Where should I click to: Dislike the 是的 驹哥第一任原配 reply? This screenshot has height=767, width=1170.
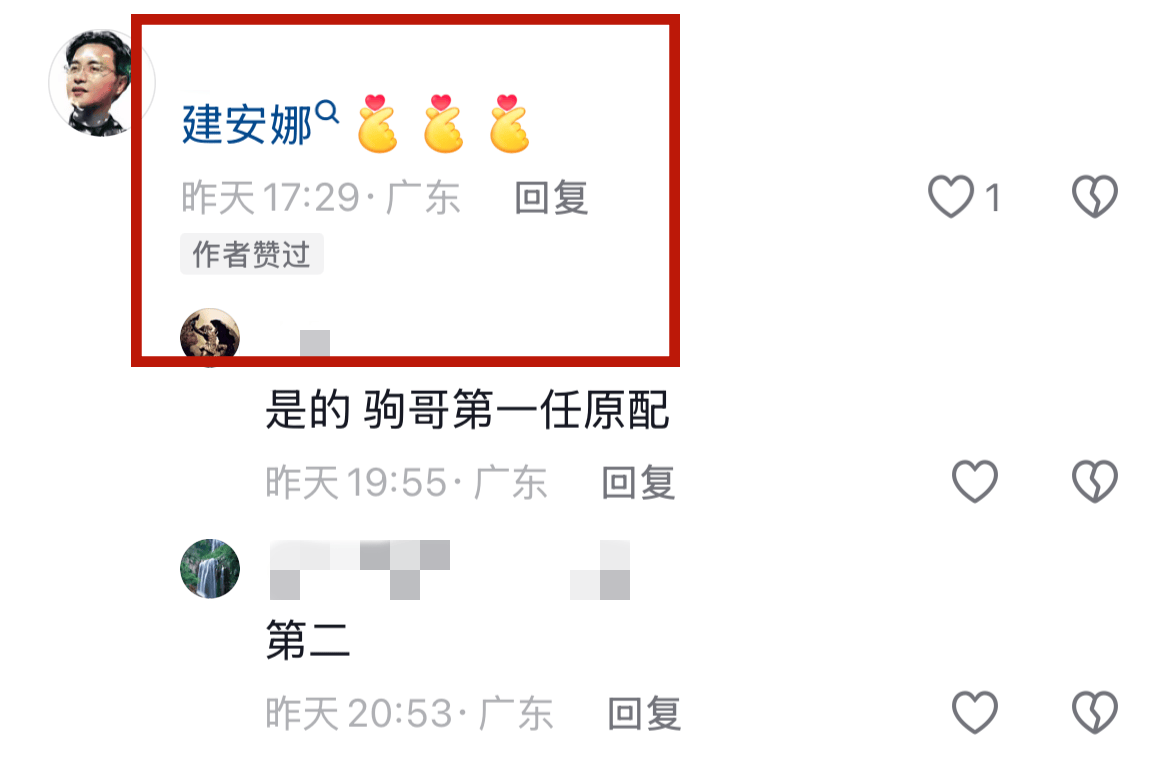point(1095,481)
